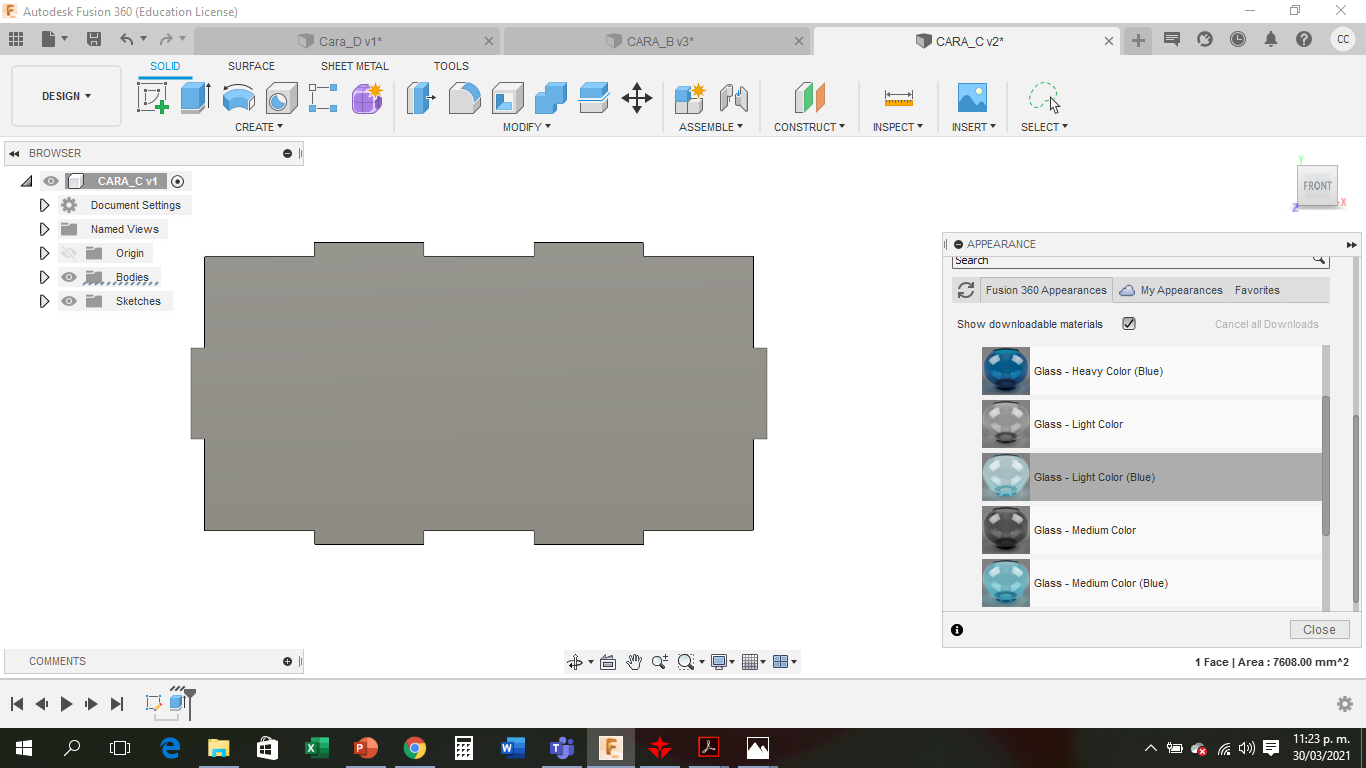Select the Create Sketch tool
This screenshot has width=1366, height=768.
[x=152, y=97]
